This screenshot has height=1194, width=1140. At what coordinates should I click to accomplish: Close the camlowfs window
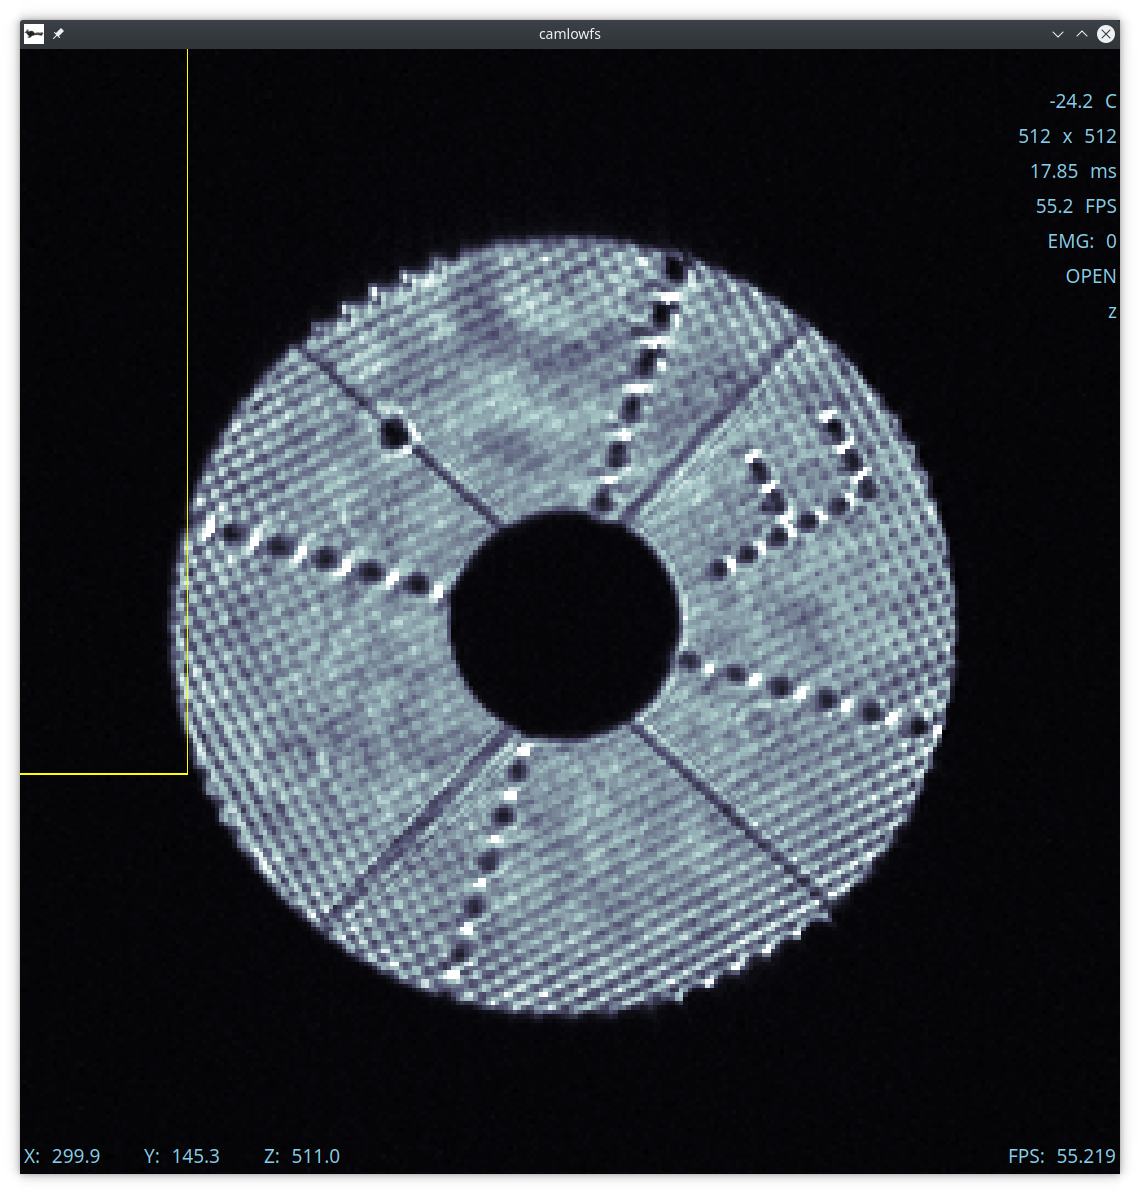tap(1106, 34)
